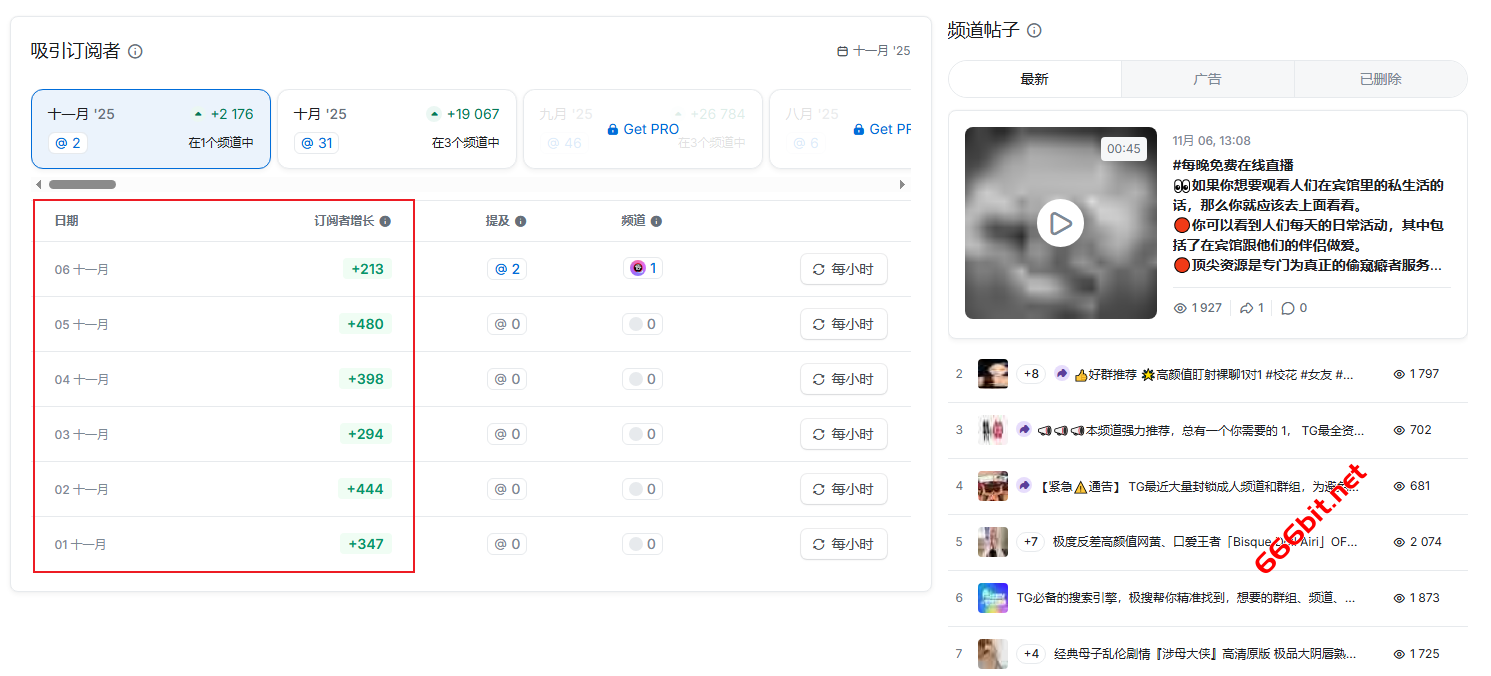
Task: Click the horizontal scrollbar right arrow under month cards
Action: (902, 185)
